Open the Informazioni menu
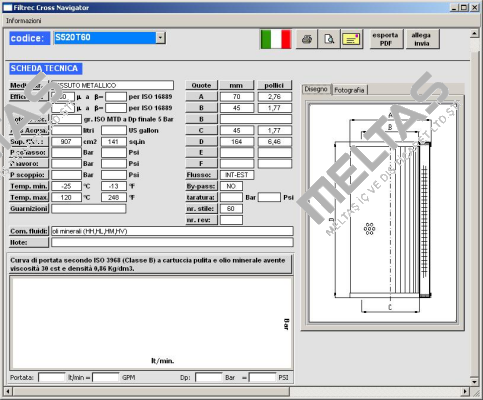This screenshot has width=483, height=400. point(24,21)
